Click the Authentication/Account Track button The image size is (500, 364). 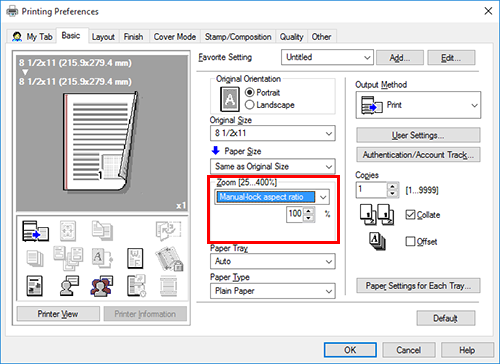point(418,155)
